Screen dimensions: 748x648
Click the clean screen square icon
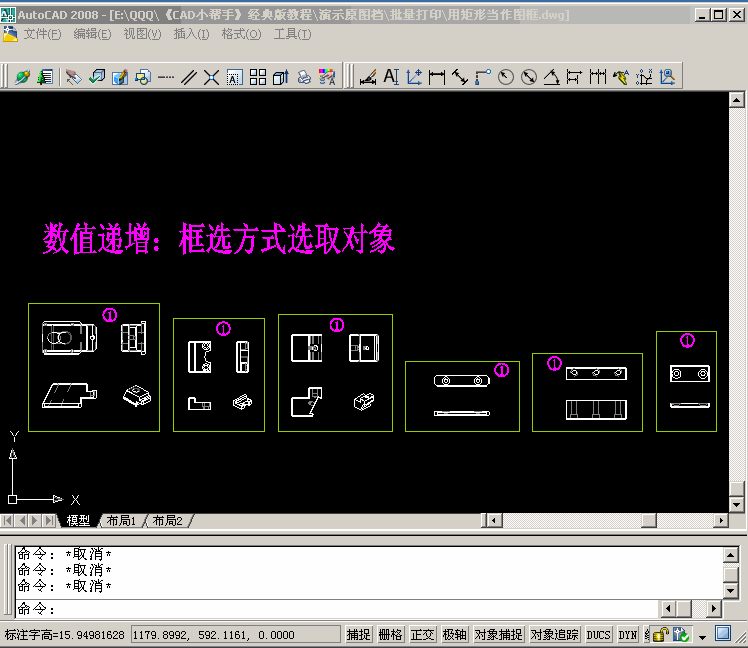point(723,634)
